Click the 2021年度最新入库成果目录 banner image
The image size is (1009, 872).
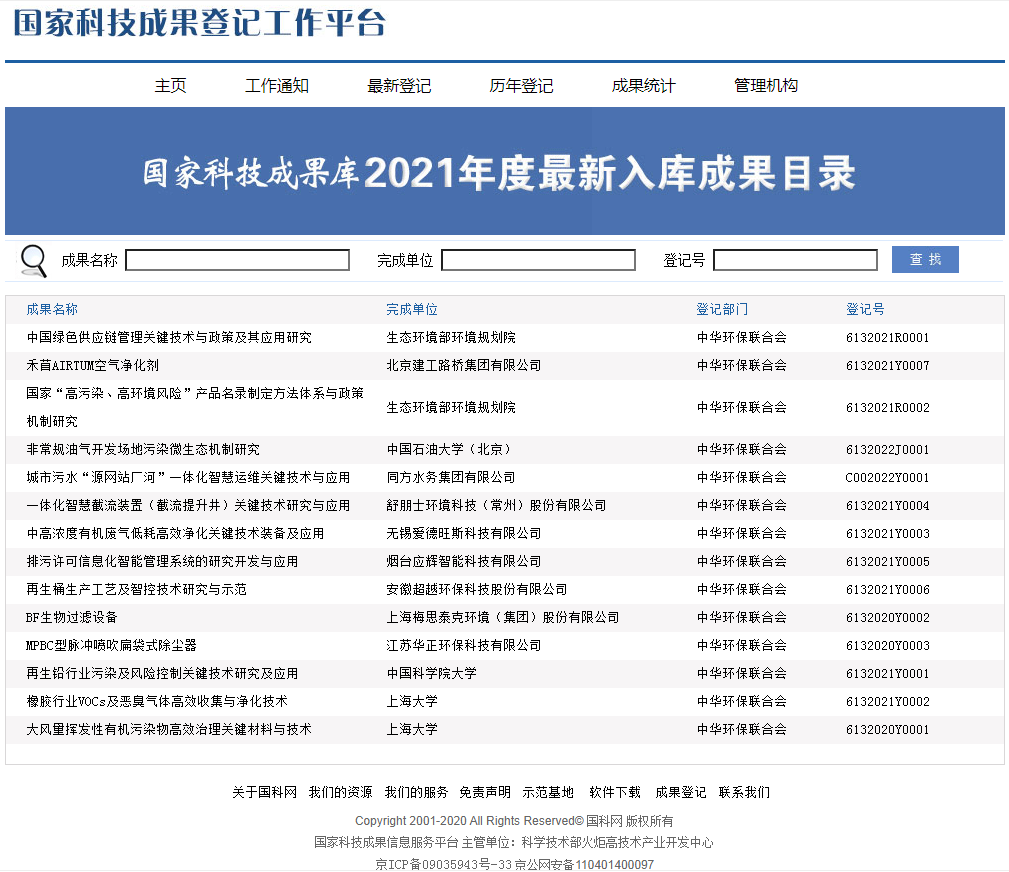[x=504, y=172]
